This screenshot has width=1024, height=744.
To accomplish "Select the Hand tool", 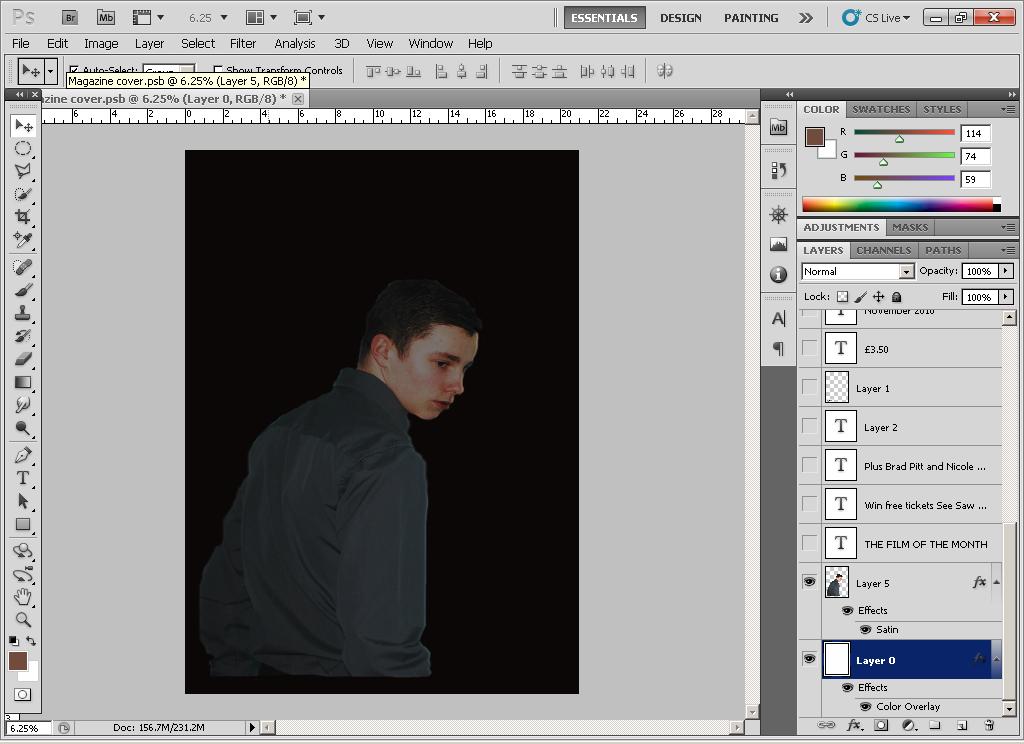I will (x=23, y=596).
